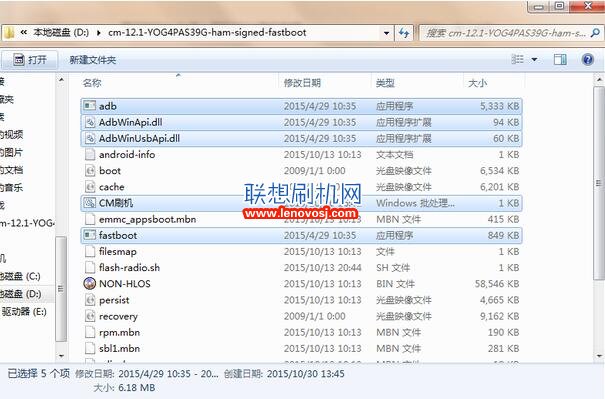Select the adb application file icon
This screenshot has width=605, height=399.
90,106
